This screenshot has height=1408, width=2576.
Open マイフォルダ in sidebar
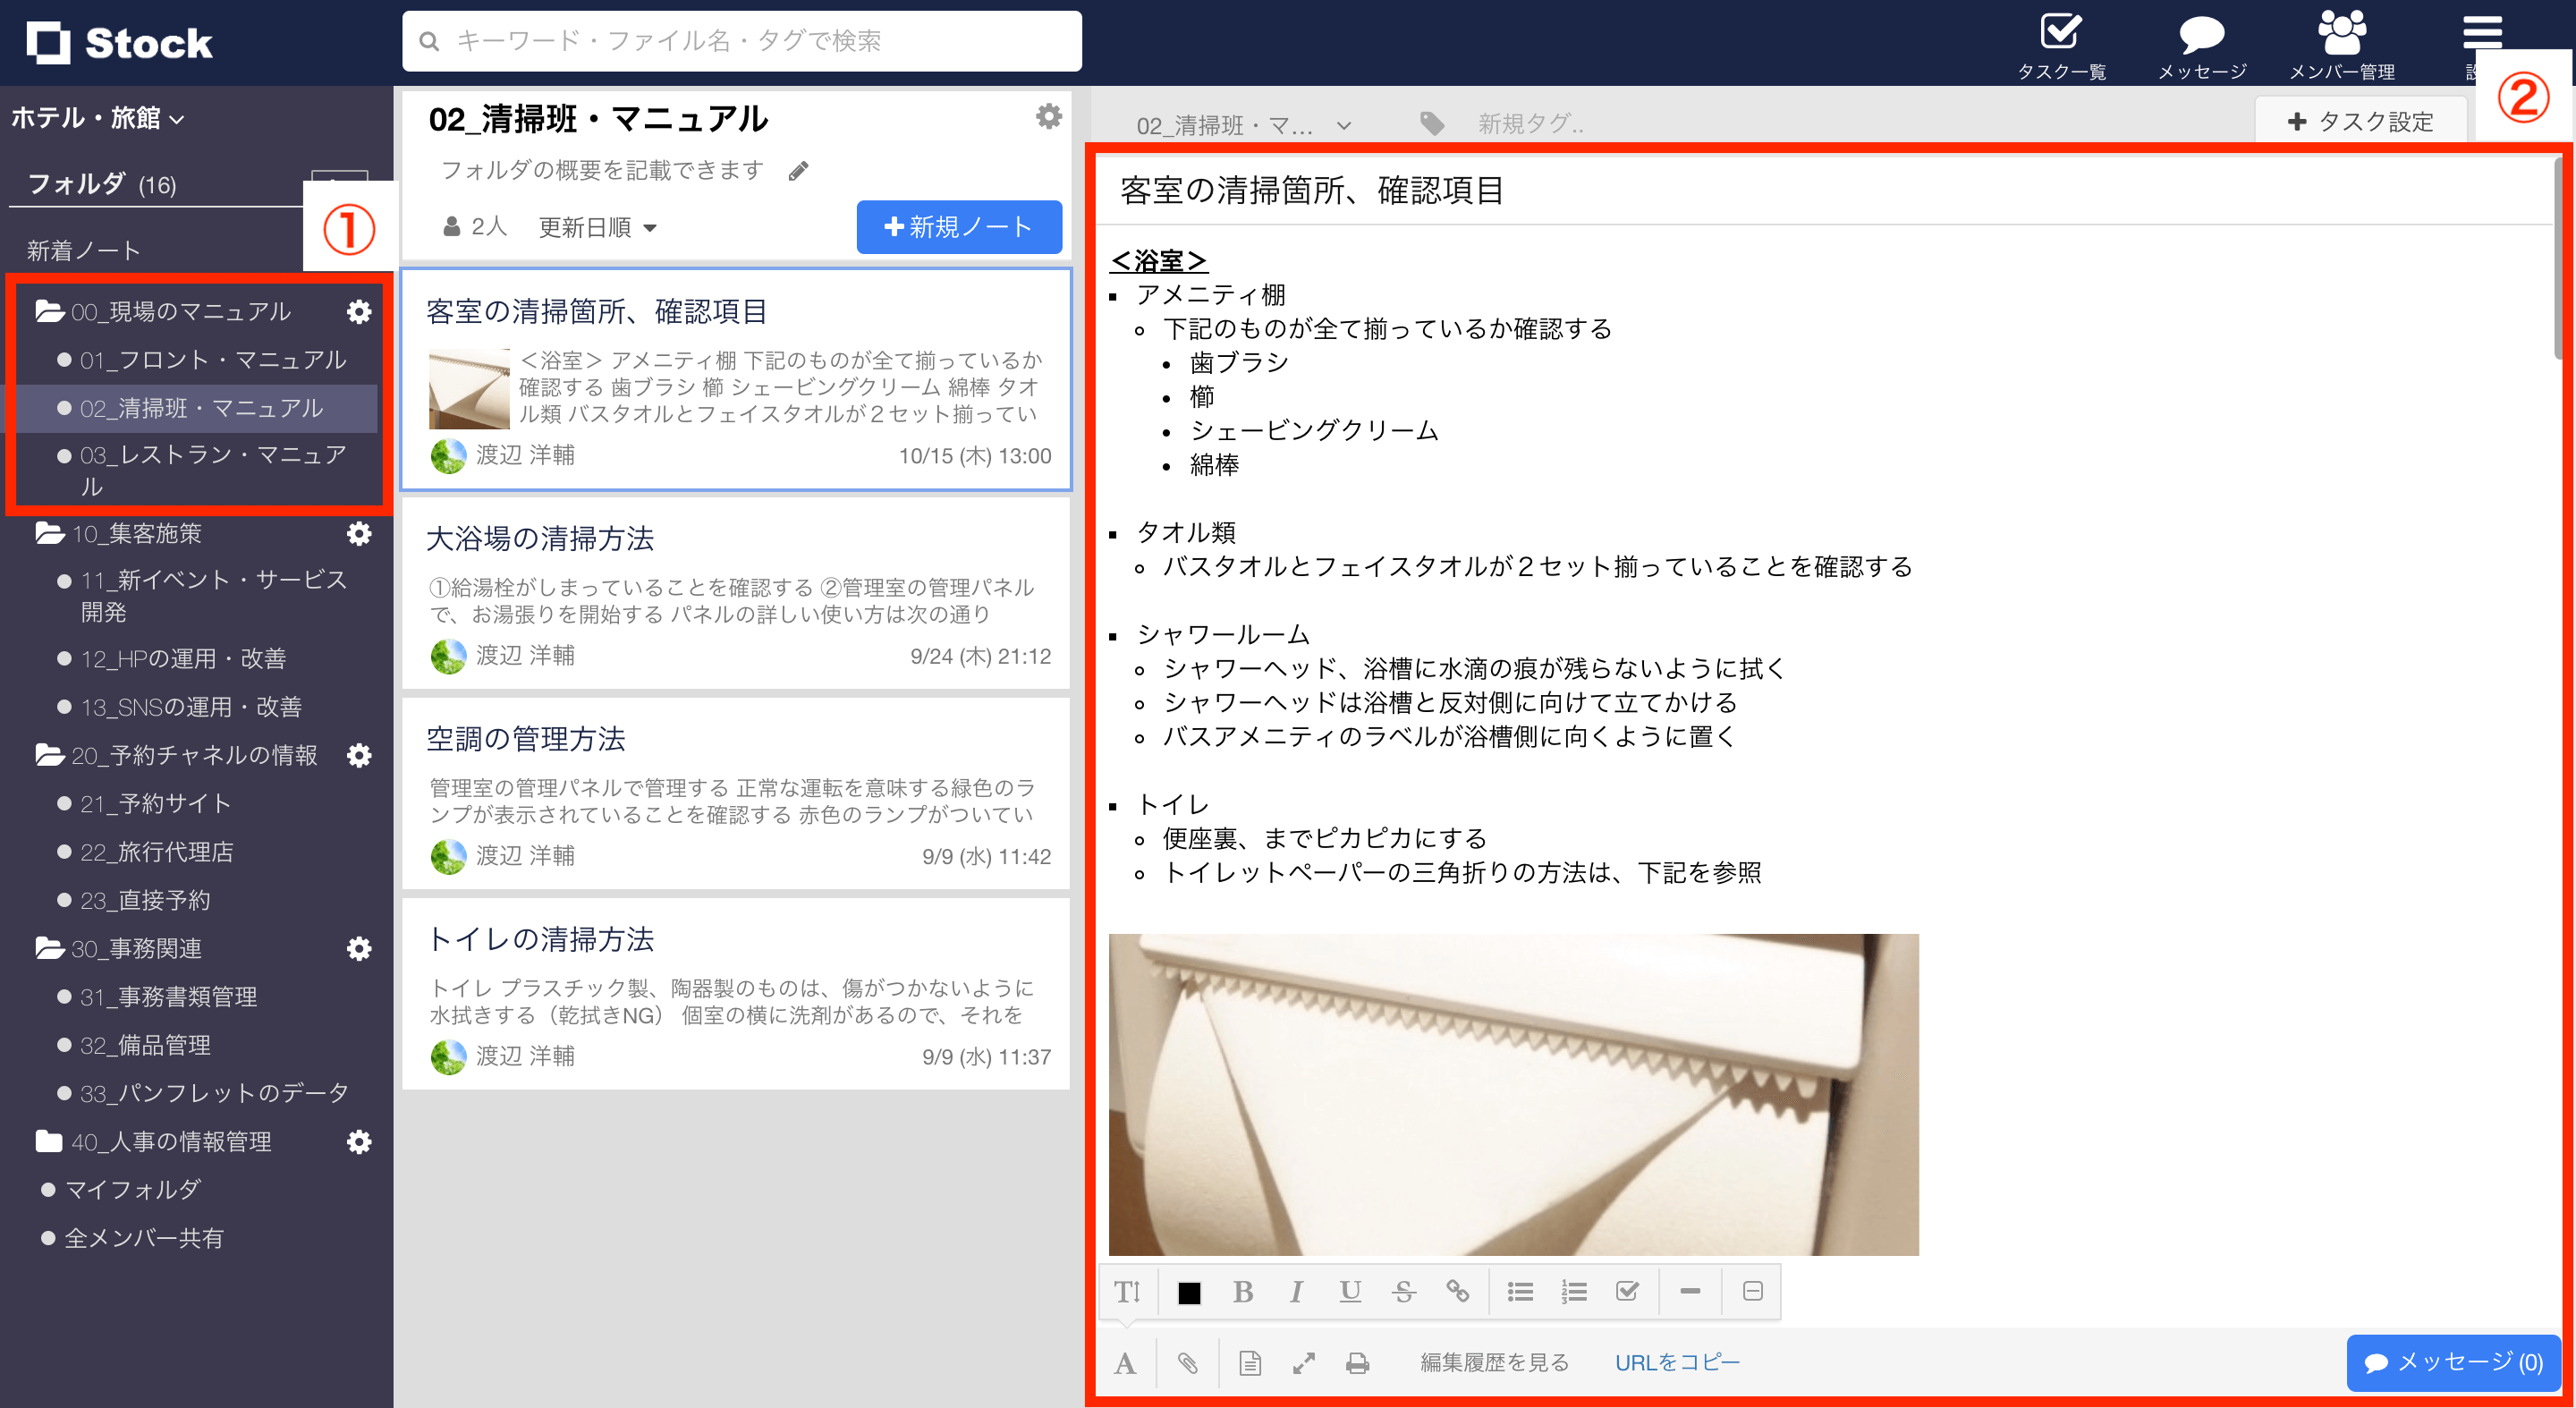click(132, 1190)
